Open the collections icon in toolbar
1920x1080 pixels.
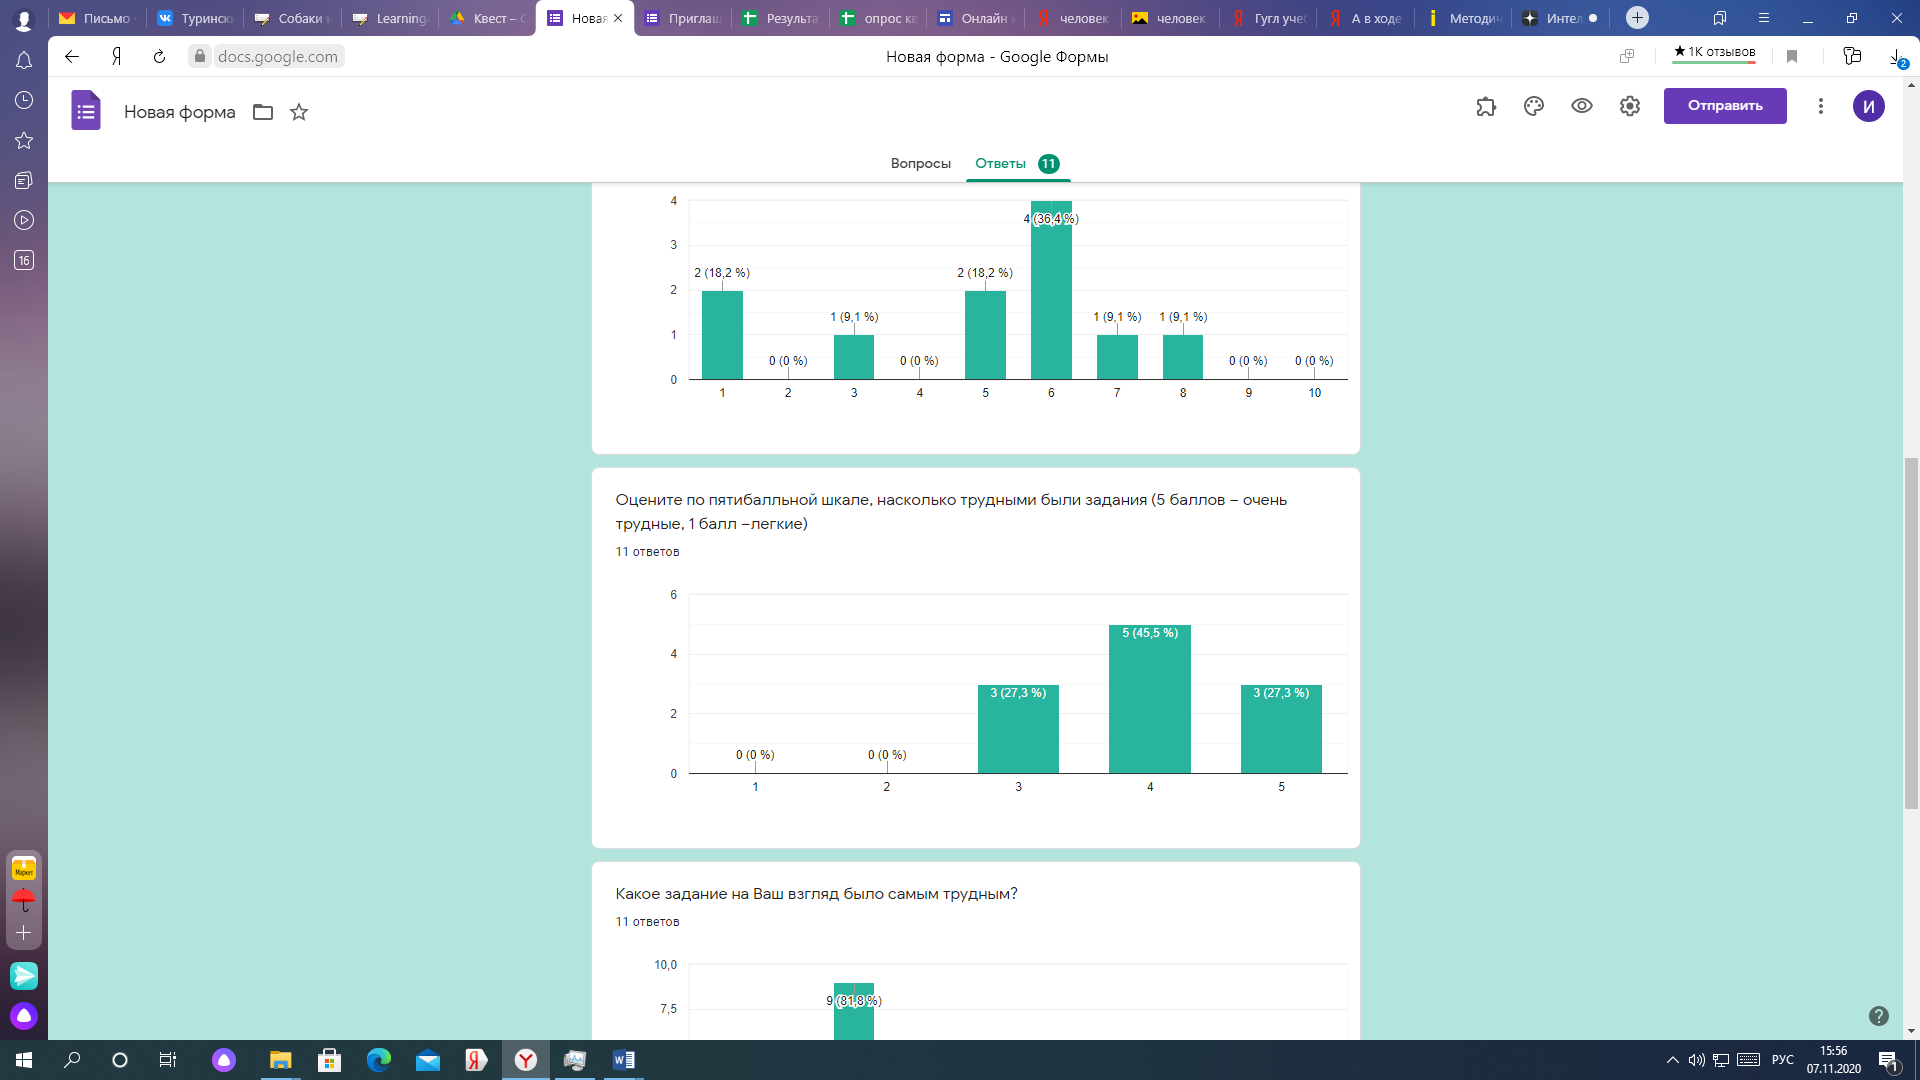pyautogui.click(x=1852, y=56)
